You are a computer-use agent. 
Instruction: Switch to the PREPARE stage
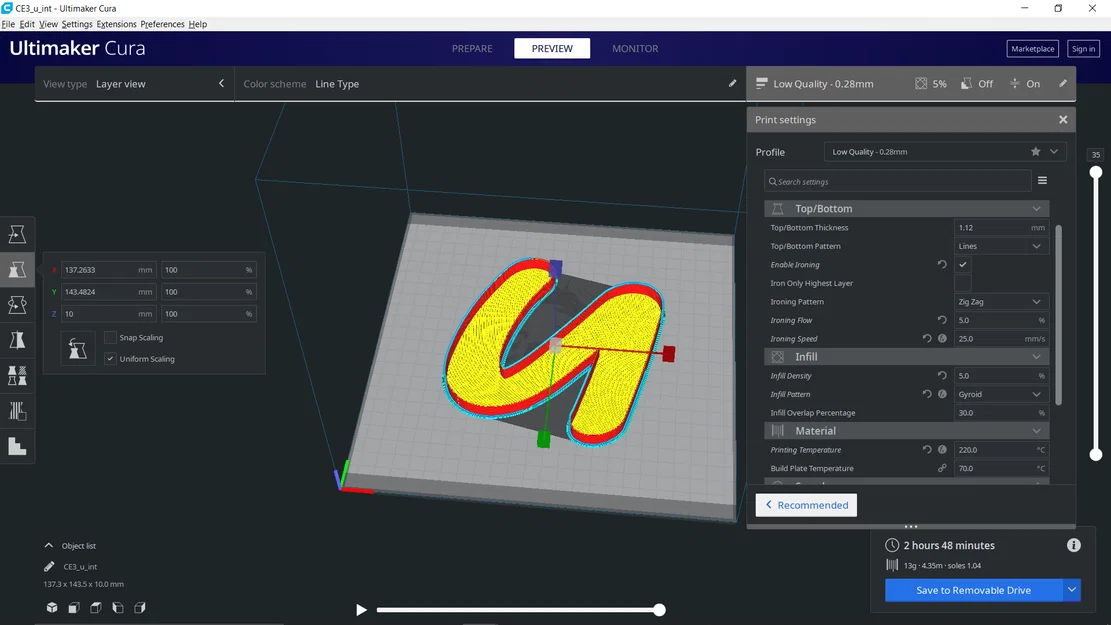coord(472,48)
